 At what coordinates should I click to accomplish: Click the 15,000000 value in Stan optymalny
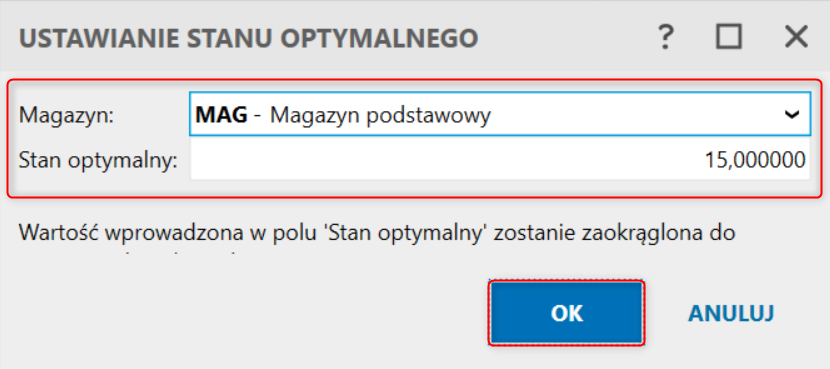click(755, 160)
